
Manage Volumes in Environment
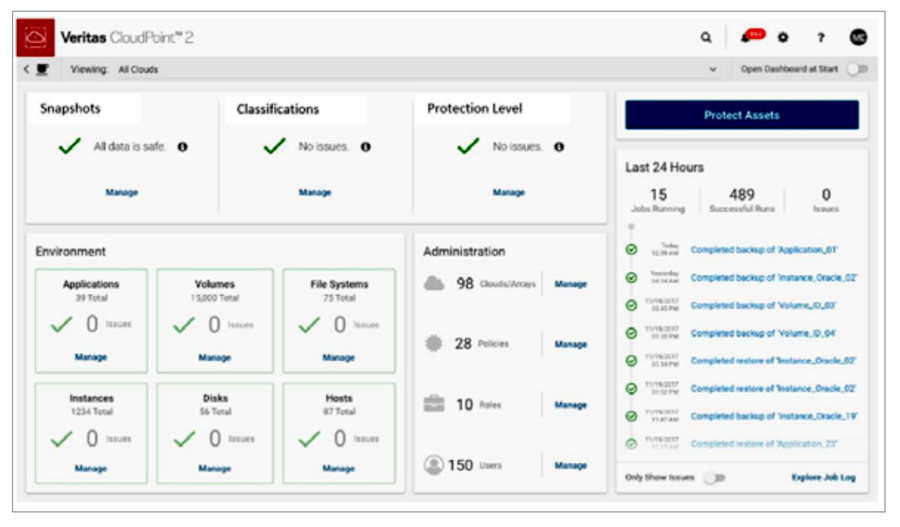(215, 358)
